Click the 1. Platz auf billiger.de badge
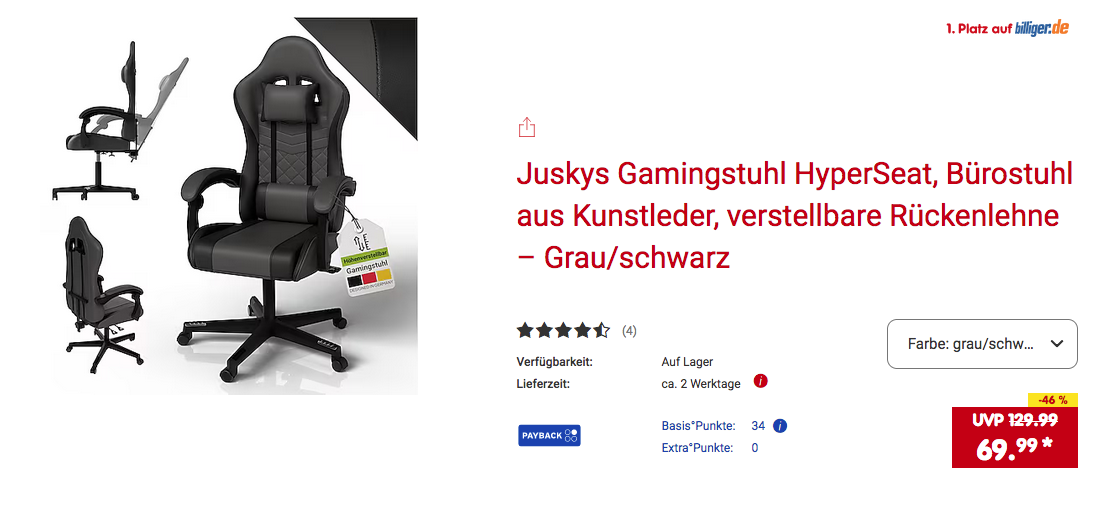 pyautogui.click(x=1007, y=29)
